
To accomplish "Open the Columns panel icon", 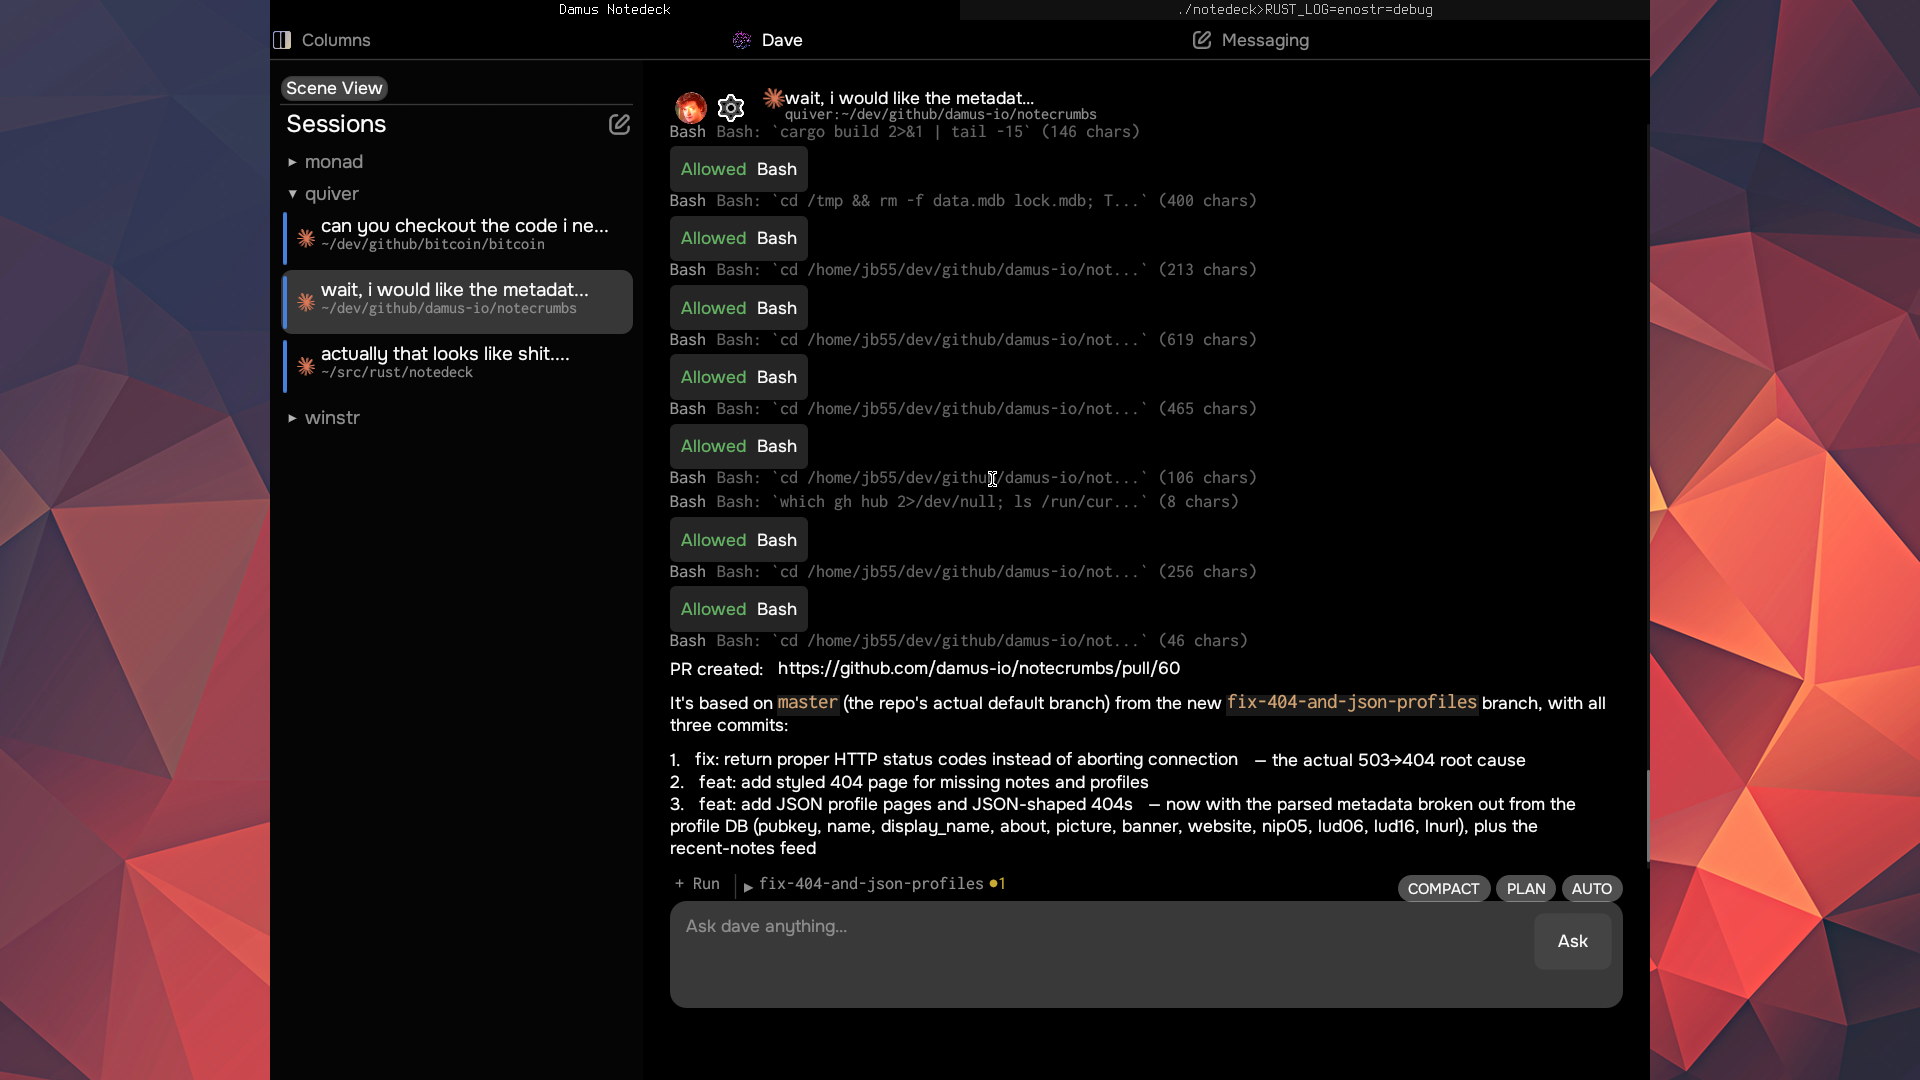I will (282, 40).
